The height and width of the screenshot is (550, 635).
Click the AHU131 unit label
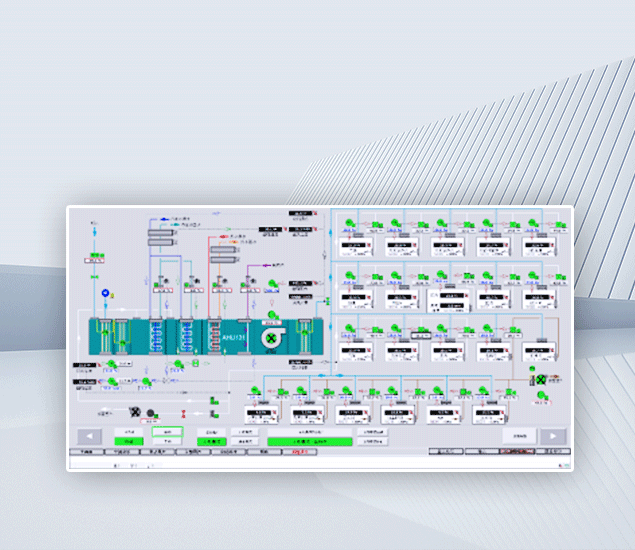(x=233, y=337)
